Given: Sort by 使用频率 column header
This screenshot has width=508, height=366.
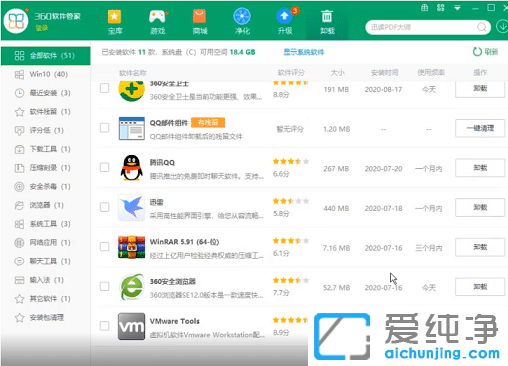Looking at the screenshot, I should pos(431,72).
